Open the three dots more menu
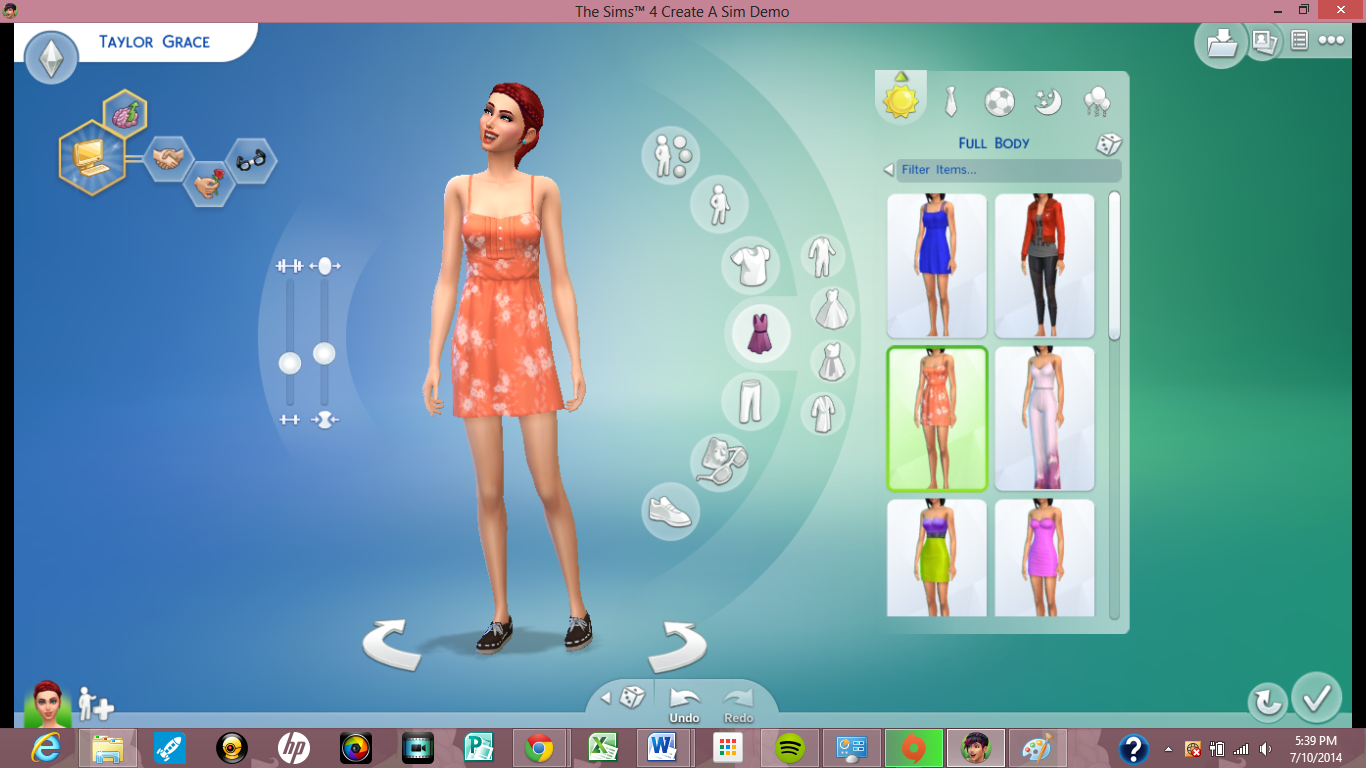This screenshot has height=768, width=1366. click(1331, 41)
